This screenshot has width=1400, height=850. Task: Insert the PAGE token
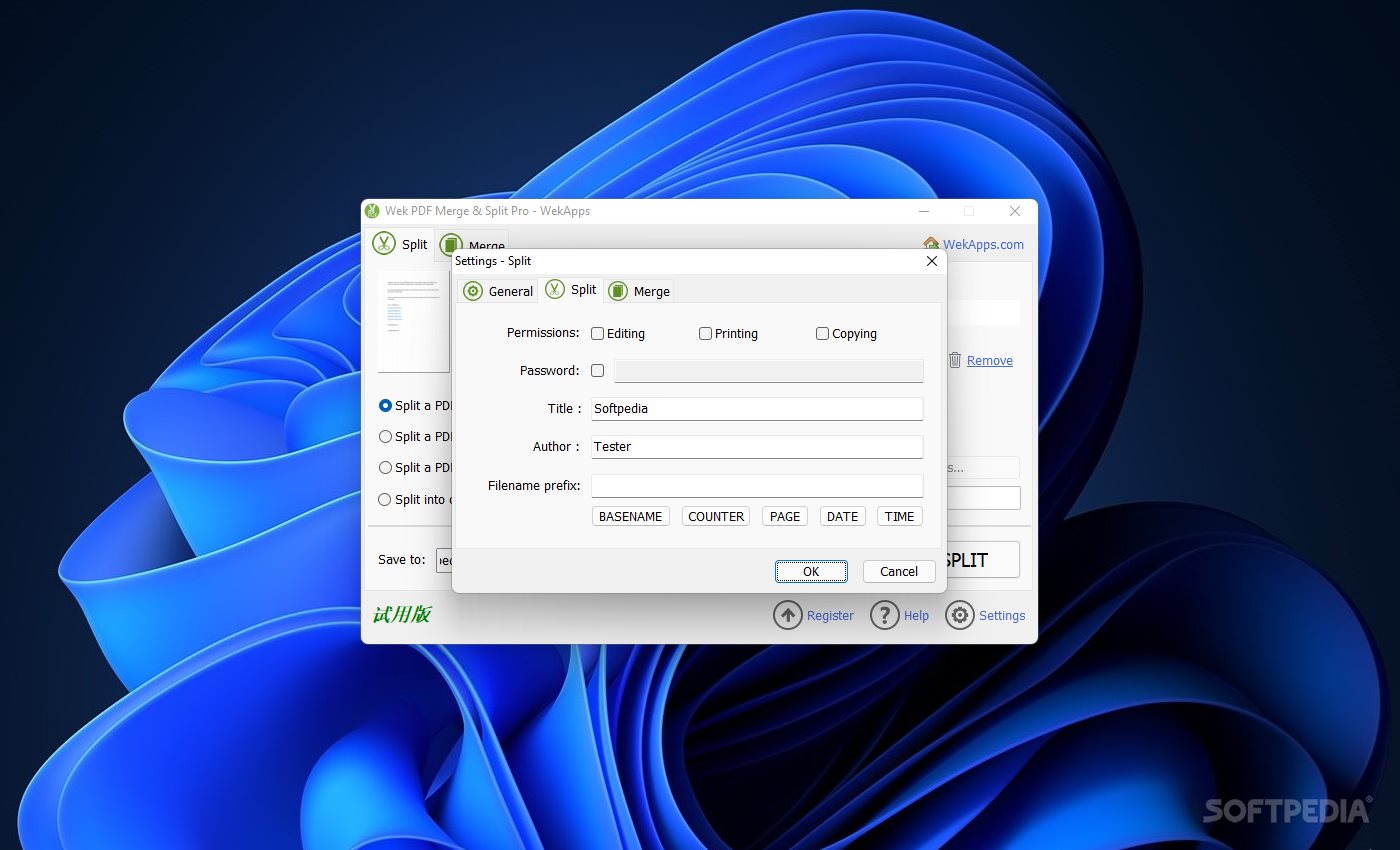click(x=785, y=516)
